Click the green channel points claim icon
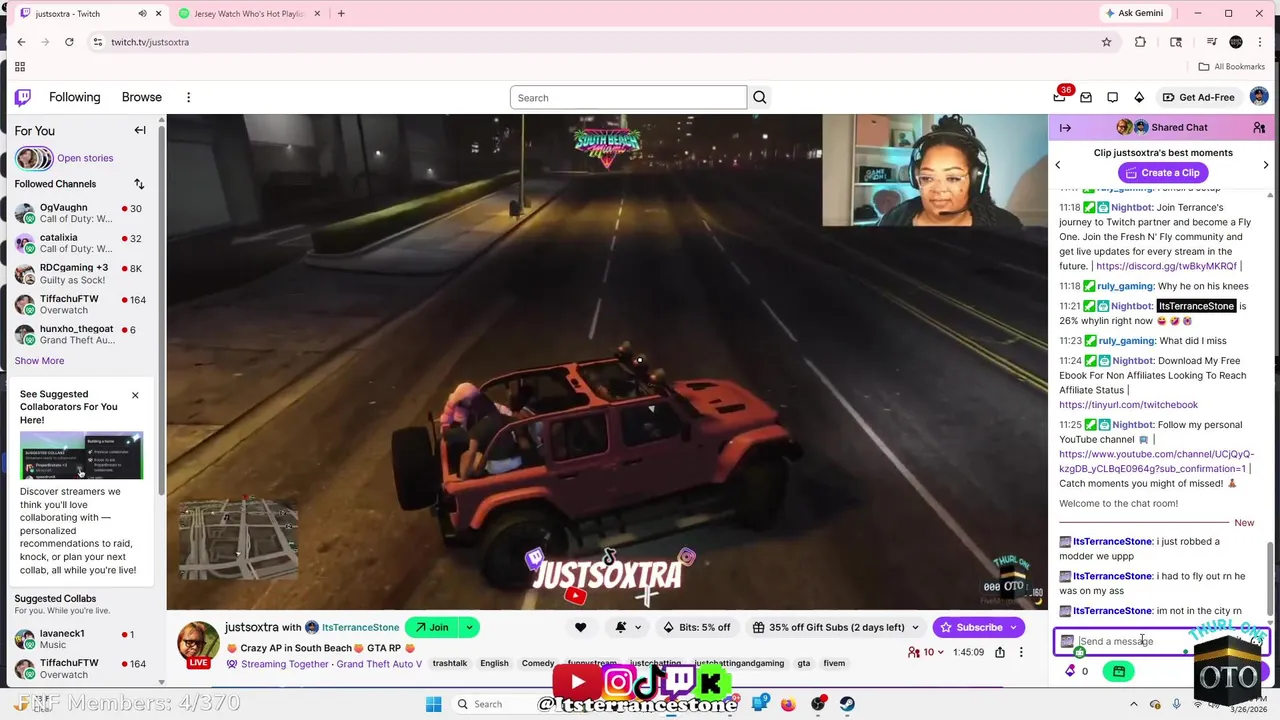Screen dimensions: 1280x720 pyautogui.click(x=1119, y=671)
